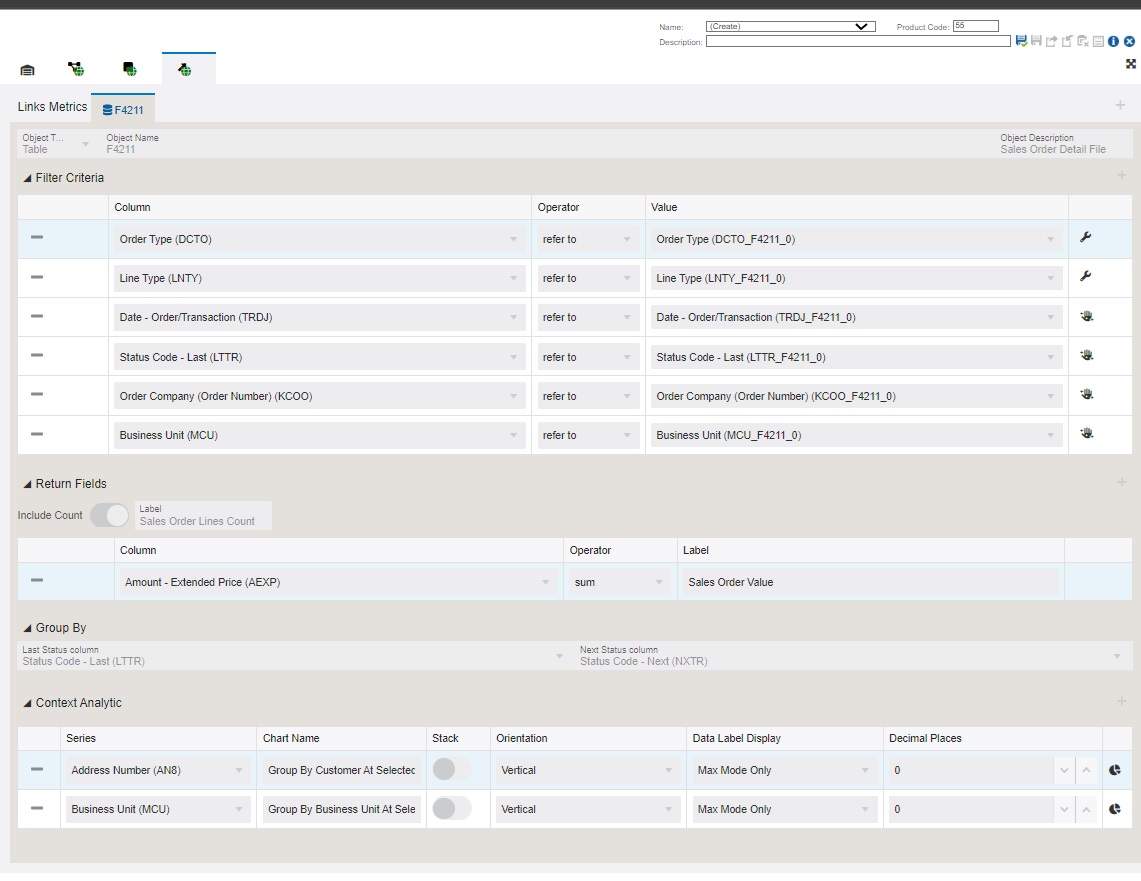Click pie chart icon in Address Number row
This screenshot has width=1141, height=881.
coord(1115,770)
